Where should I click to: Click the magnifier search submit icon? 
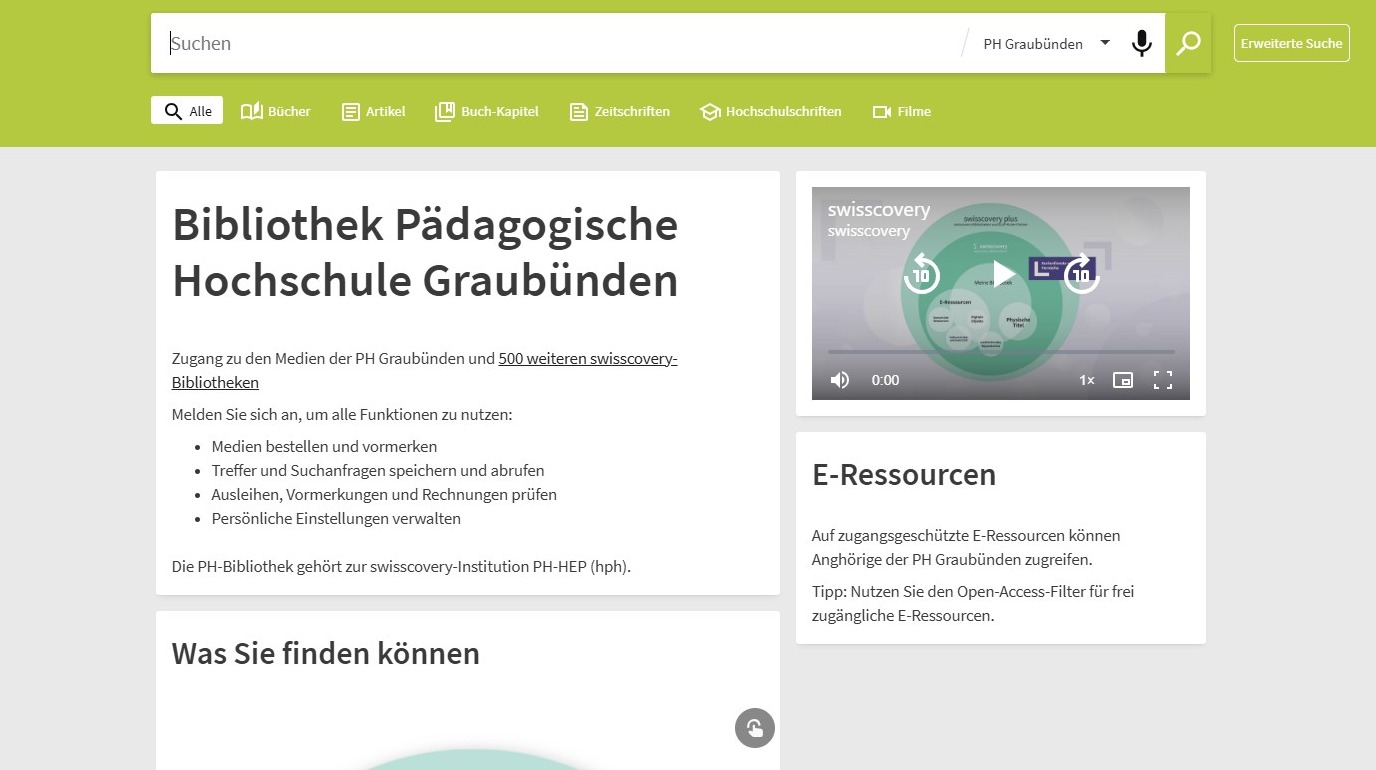[x=1188, y=43]
